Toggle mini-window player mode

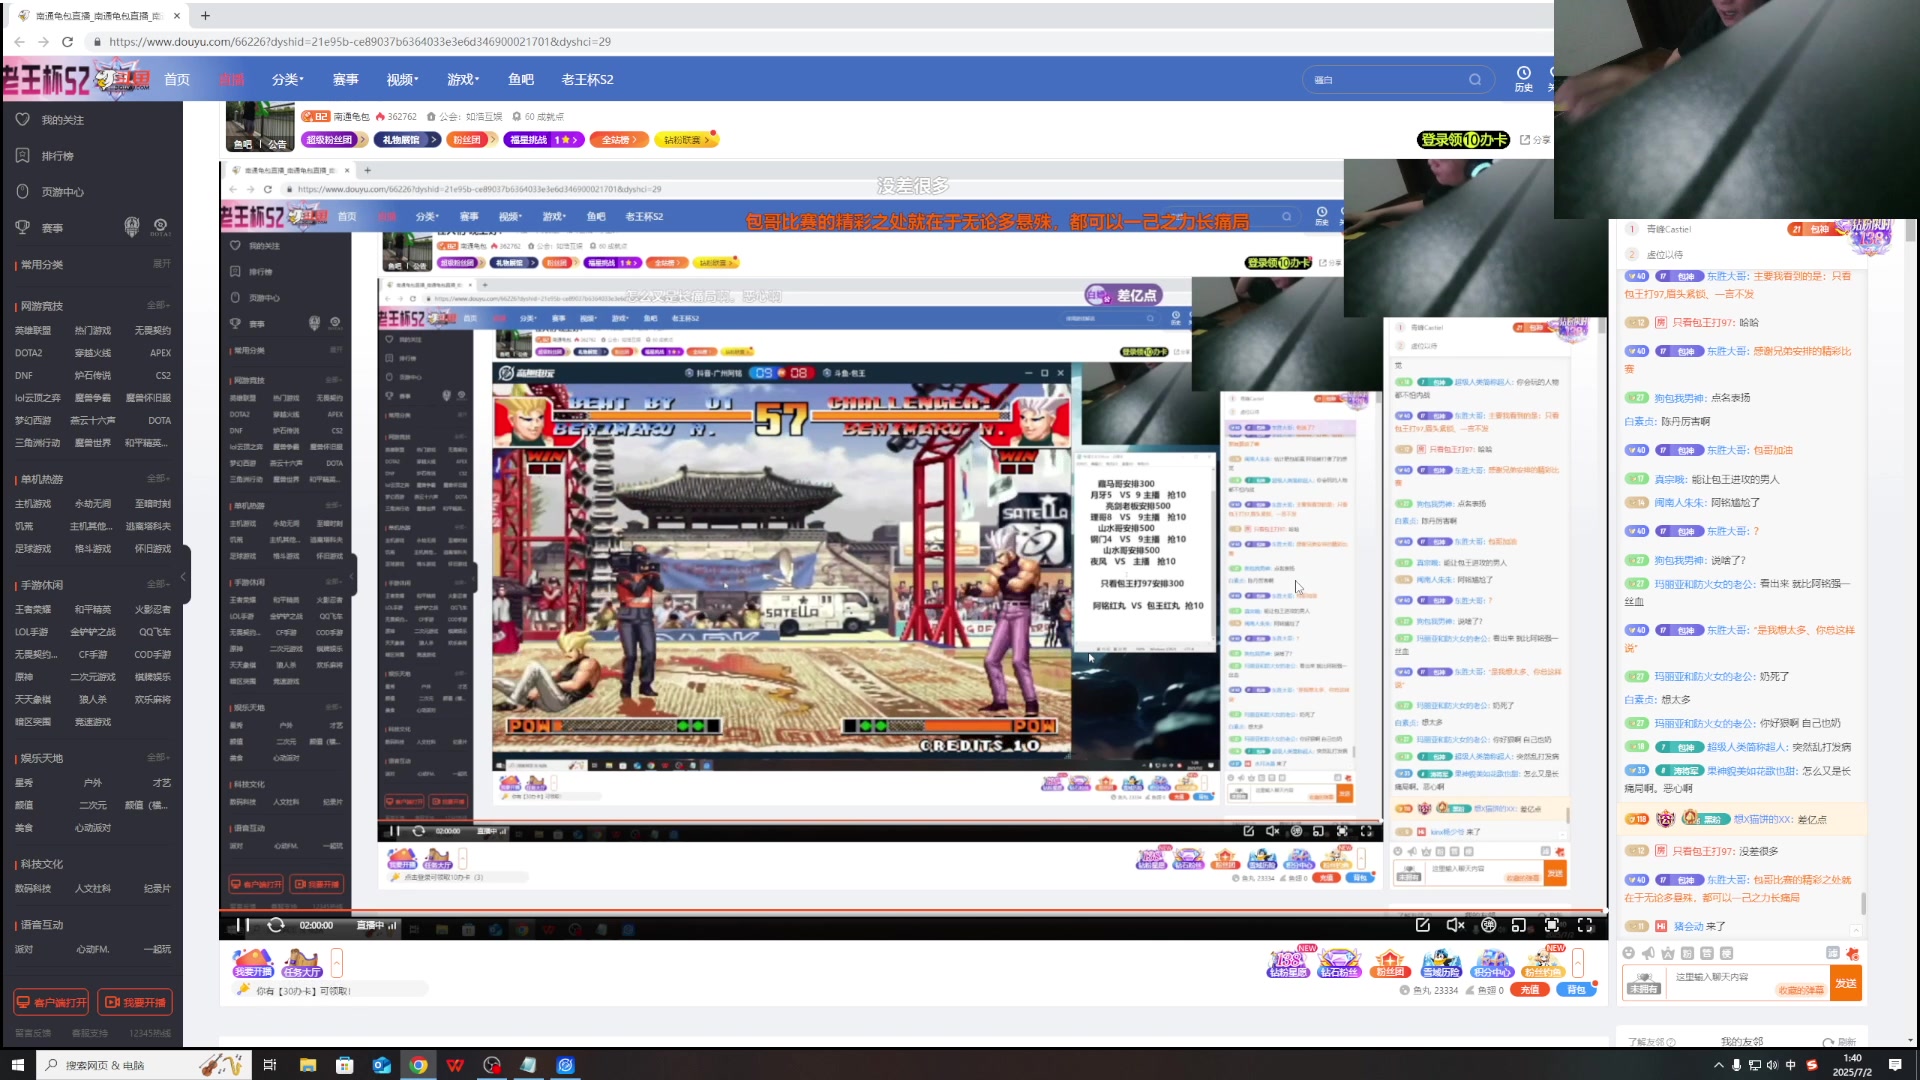pos(1519,925)
